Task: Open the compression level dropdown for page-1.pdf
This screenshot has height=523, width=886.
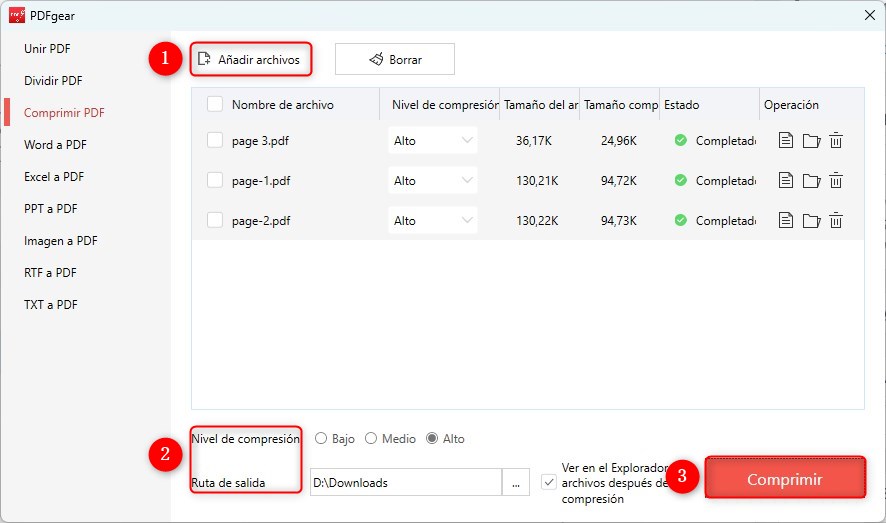Action: pos(432,181)
